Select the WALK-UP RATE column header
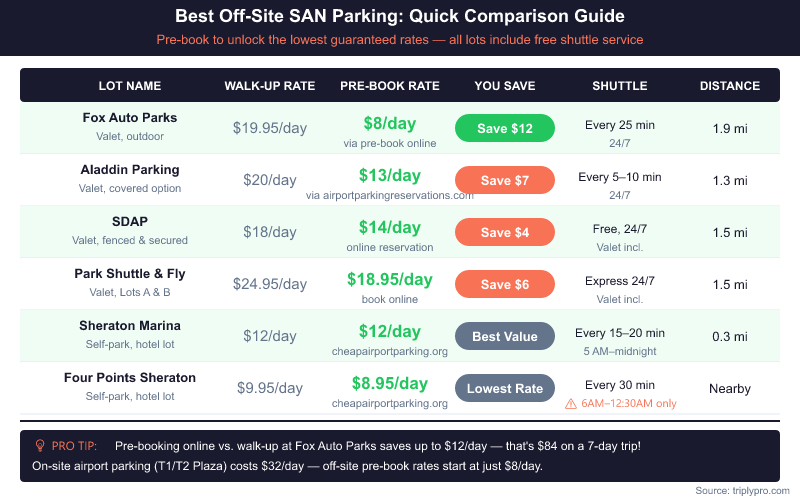 point(270,86)
